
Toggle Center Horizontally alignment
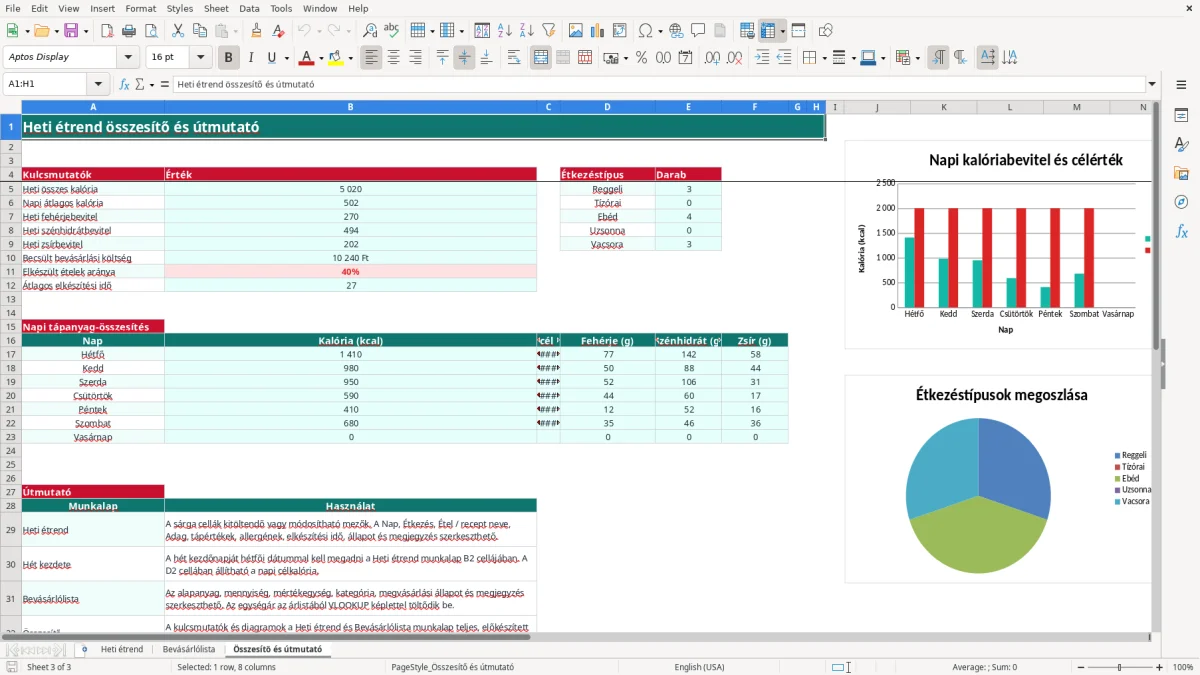[x=393, y=58]
